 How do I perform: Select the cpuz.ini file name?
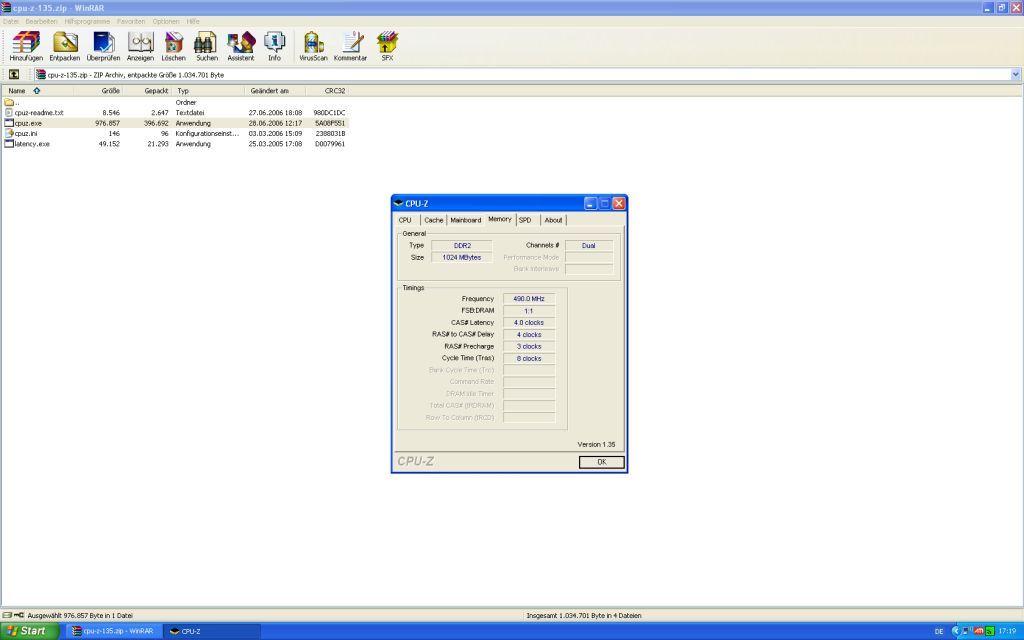point(26,133)
